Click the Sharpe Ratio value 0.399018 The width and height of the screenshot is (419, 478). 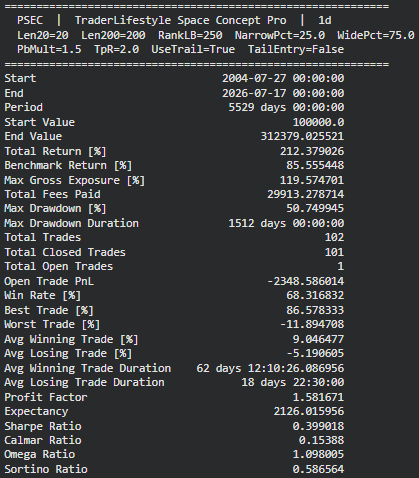pyautogui.click(x=318, y=426)
